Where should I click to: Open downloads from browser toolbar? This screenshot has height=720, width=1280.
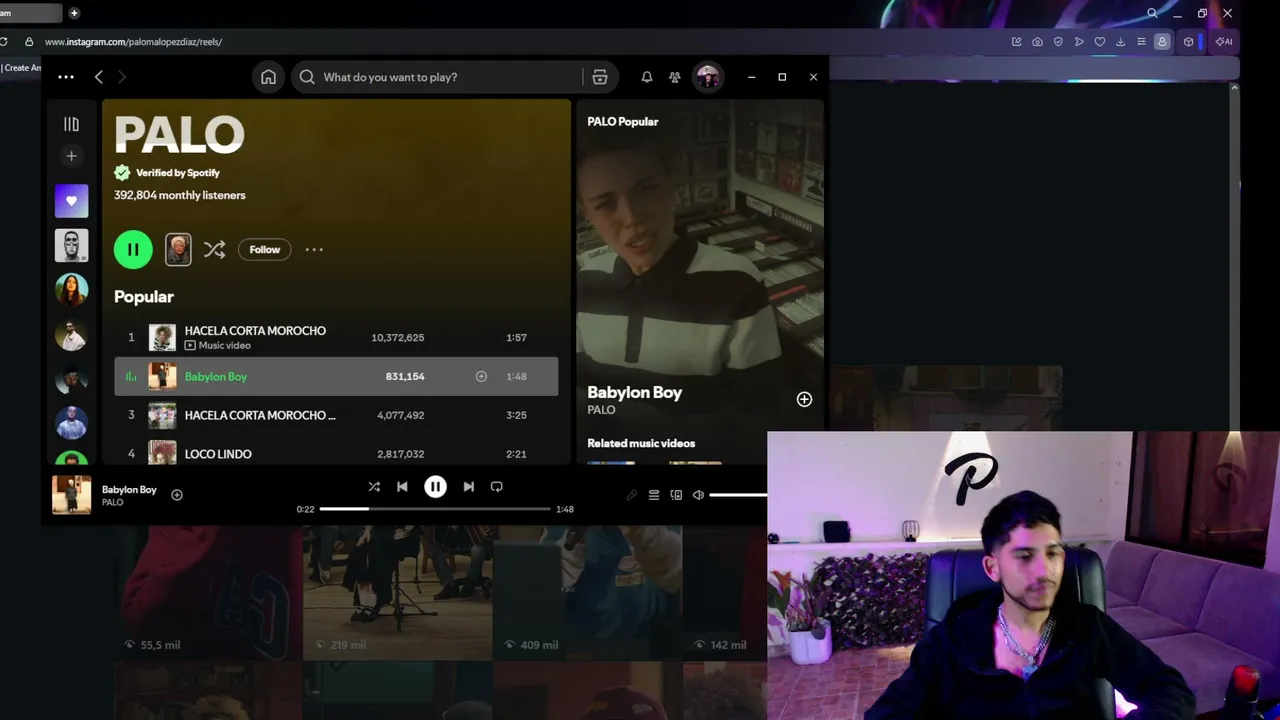[x=1120, y=42]
